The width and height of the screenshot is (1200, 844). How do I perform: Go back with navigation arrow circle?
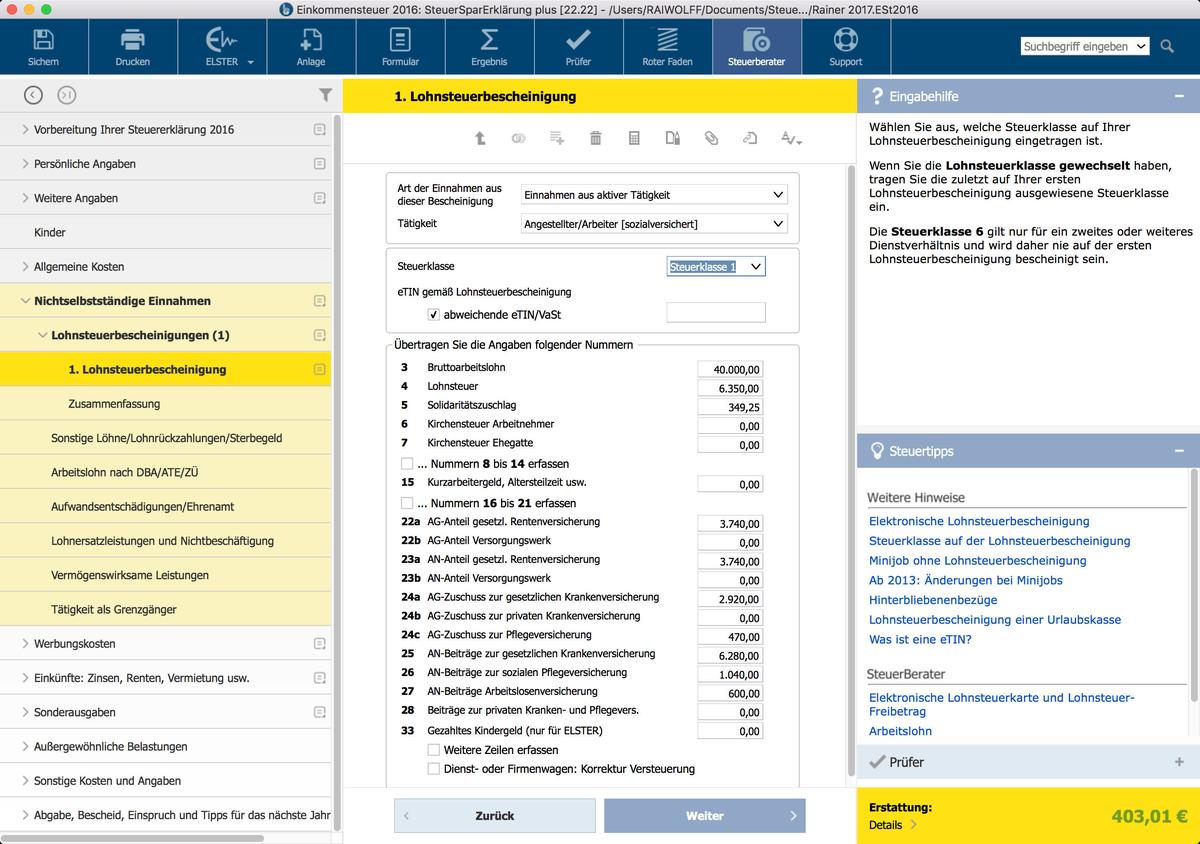click(x=33, y=95)
